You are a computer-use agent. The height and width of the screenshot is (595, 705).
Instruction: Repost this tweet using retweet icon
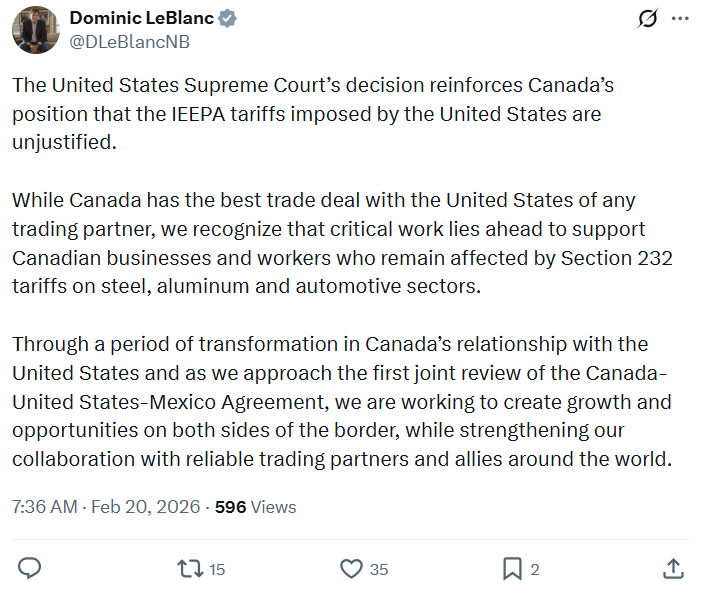[188, 569]
